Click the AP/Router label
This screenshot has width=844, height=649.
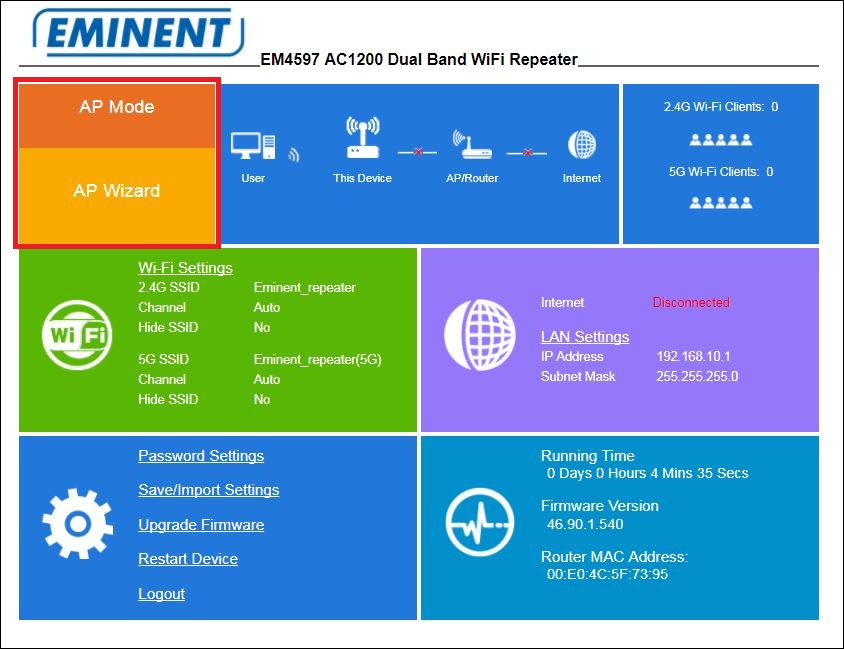point(472,178)
